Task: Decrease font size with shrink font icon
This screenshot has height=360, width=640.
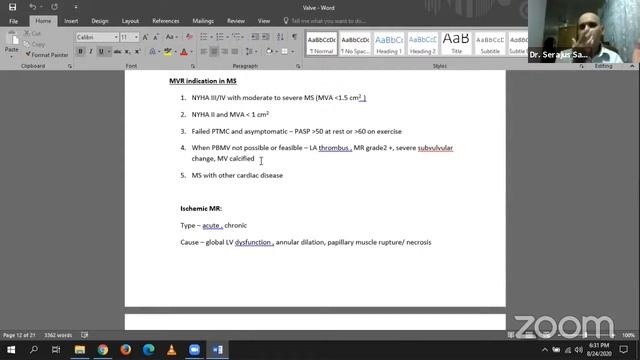Action: tap(156, 37)
